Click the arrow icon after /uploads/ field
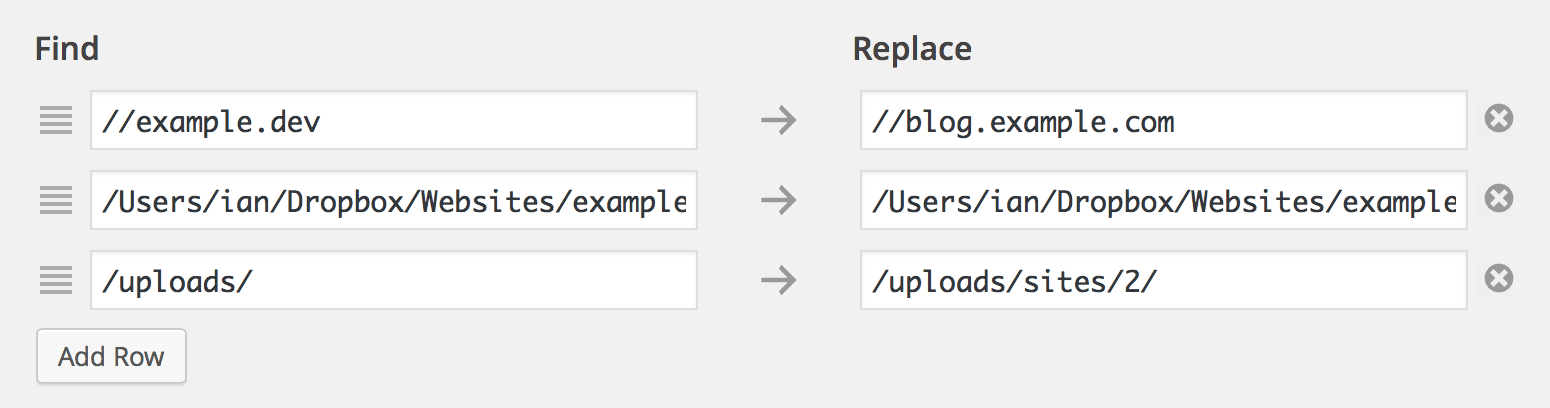This screenshot has width=1550, height=408. click(x=778, y=280)
